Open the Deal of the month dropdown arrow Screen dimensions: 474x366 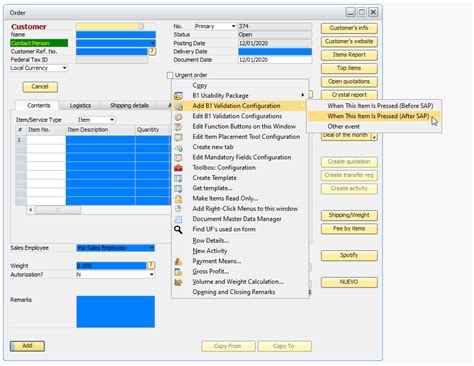click(x=375, y=137)
